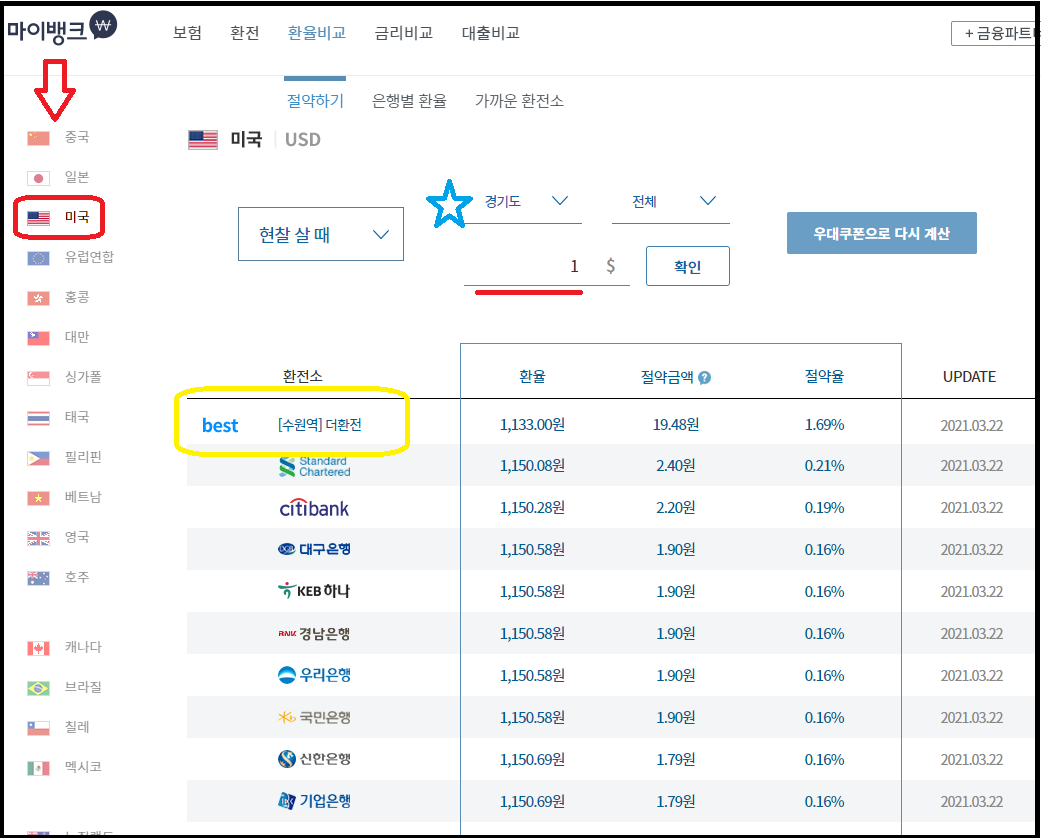This screenshot has width=1041, height=838.
Task: Select the Australia flag icon
Action: [x=39, y=578]
